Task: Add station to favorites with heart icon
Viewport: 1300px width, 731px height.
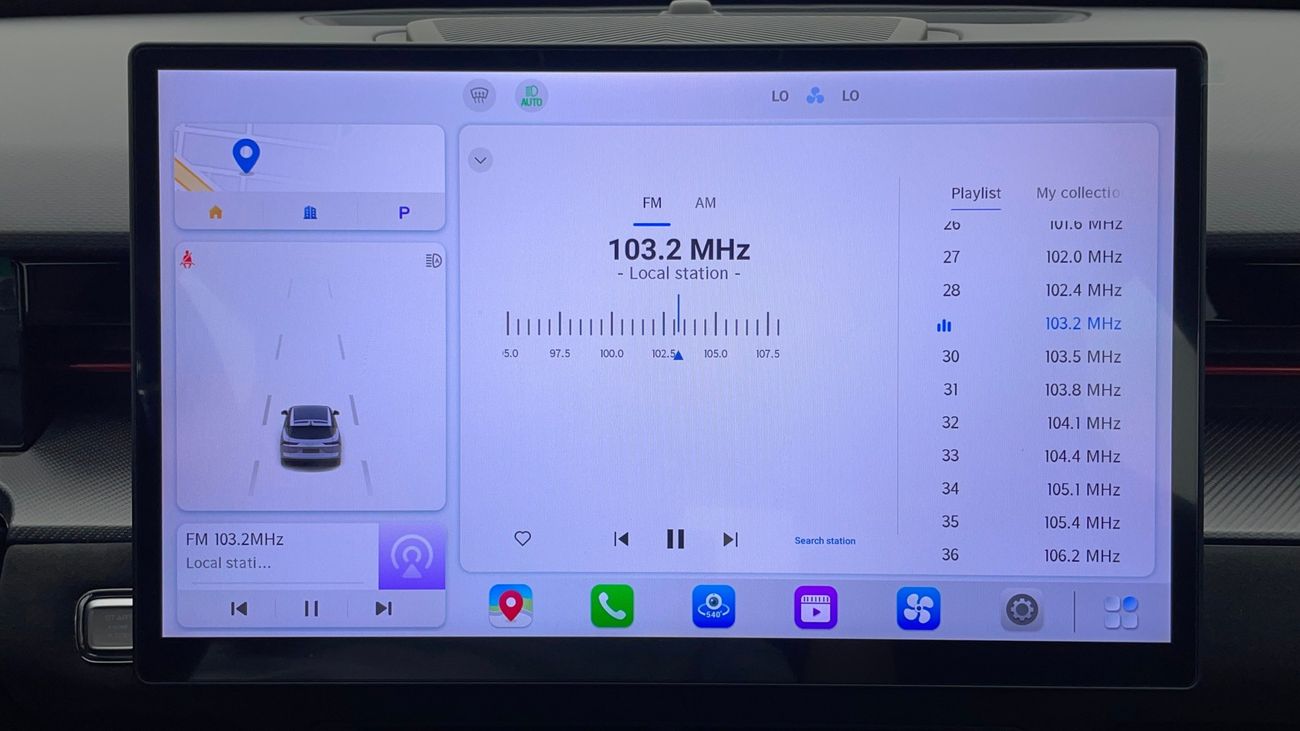Action: click(522, 539)
